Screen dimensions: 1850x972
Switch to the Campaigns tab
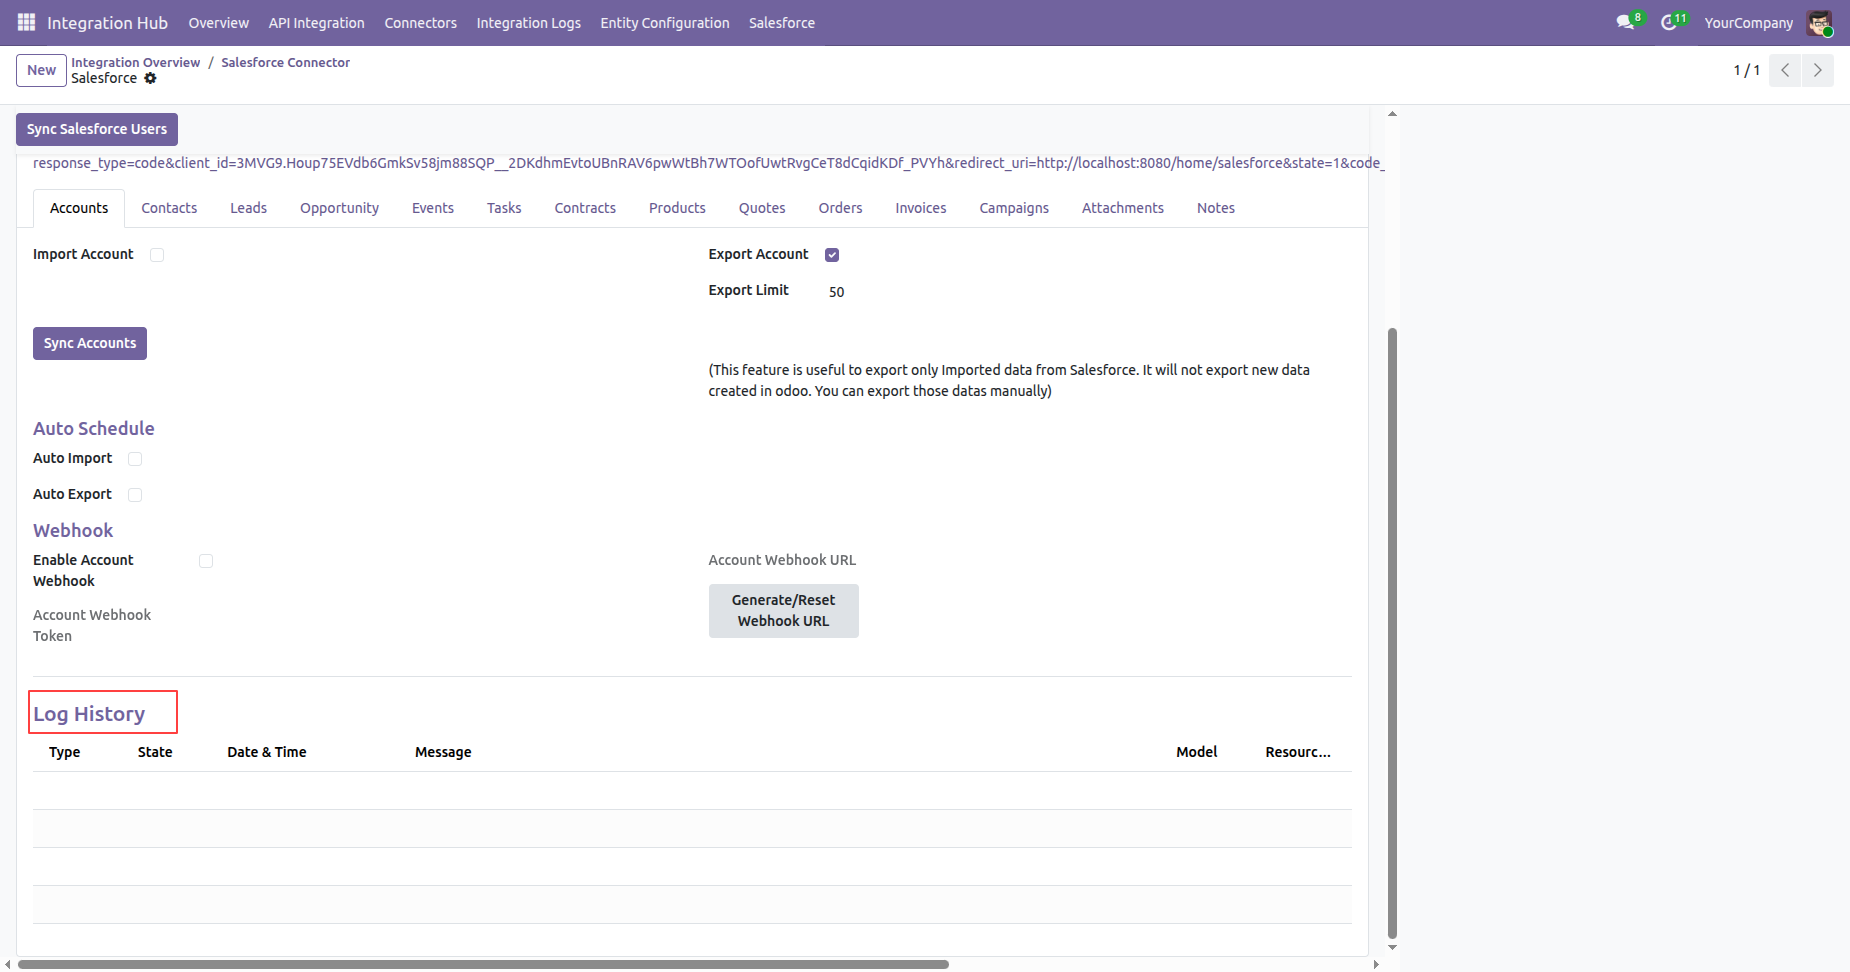[x=1014, y=208]
